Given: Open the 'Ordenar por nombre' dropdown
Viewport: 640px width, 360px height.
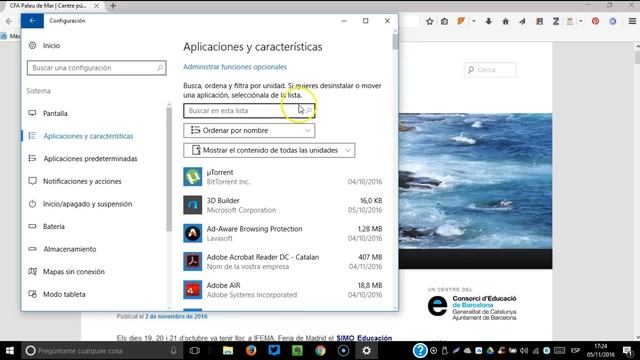Looking at the screenshot, I should (x=249, y=130).
